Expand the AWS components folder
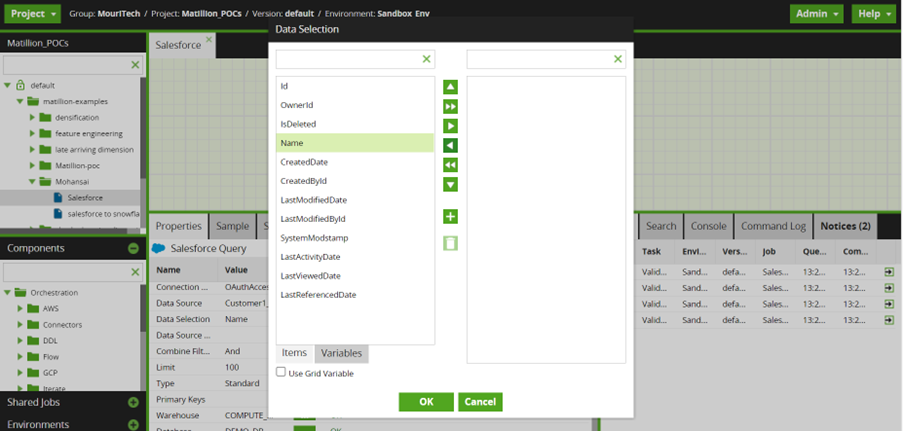 tap(20, 309)
